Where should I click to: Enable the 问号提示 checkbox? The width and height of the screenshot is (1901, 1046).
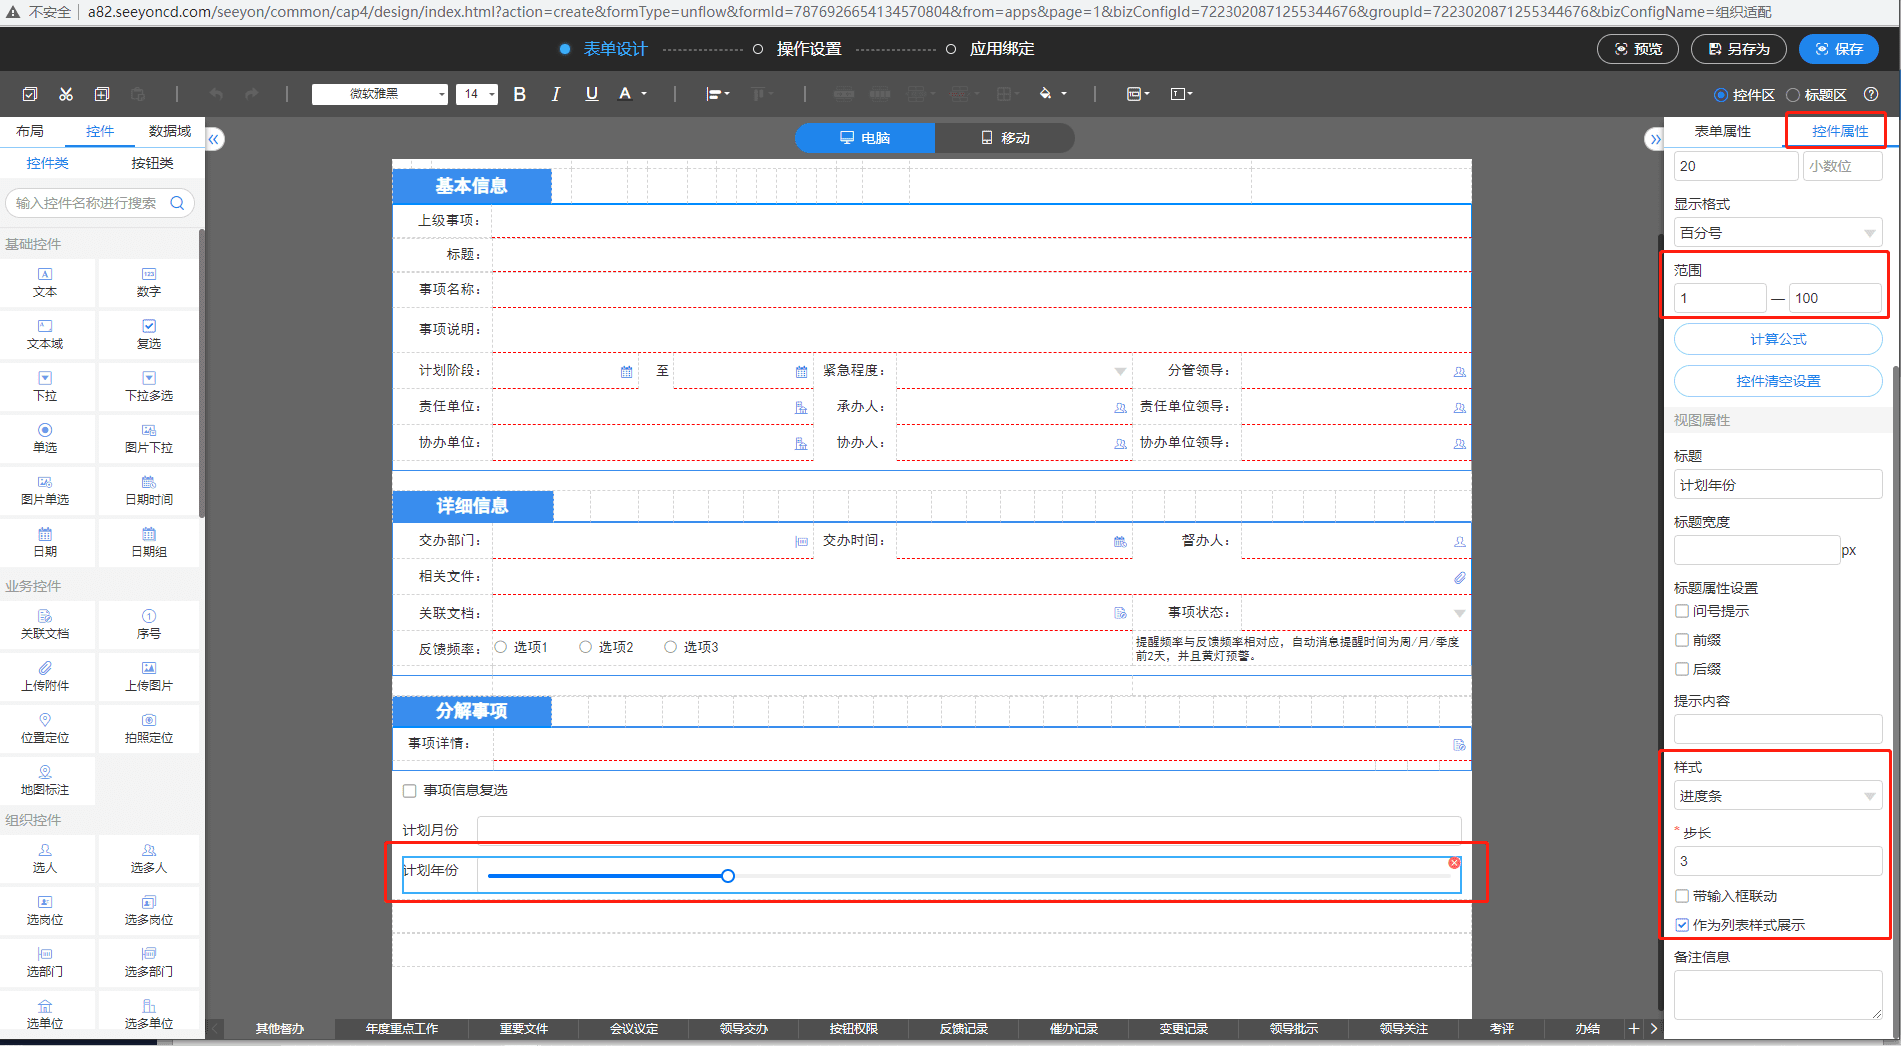click(1682, 611)
